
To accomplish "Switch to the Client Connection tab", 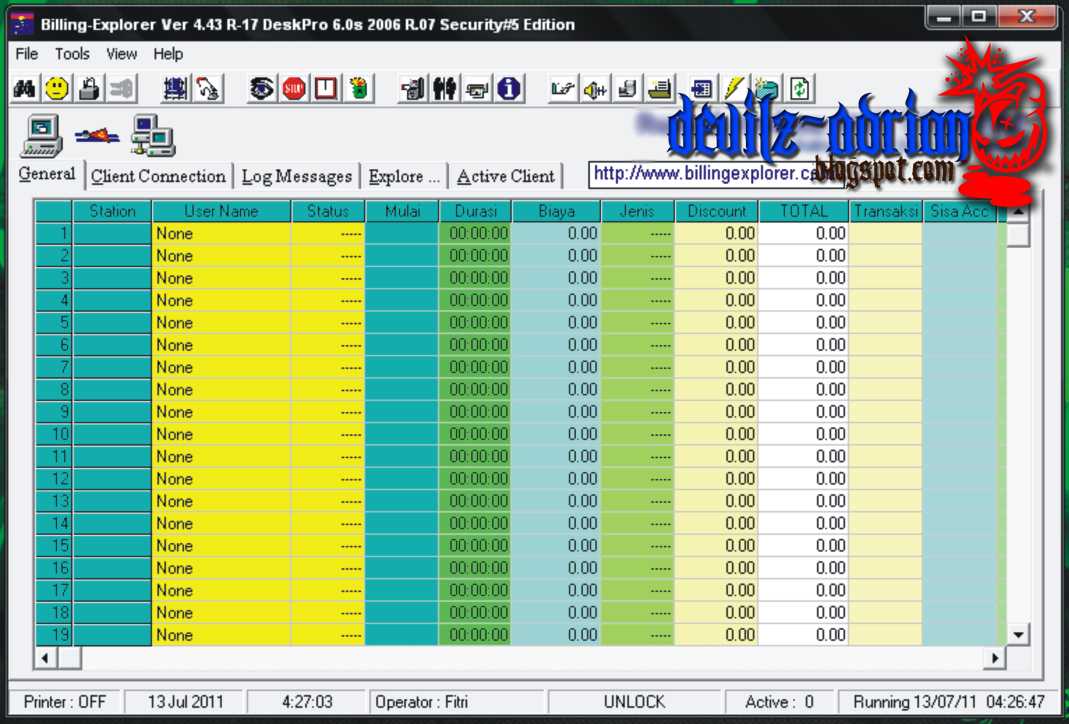I will click(x=158, y=177).
